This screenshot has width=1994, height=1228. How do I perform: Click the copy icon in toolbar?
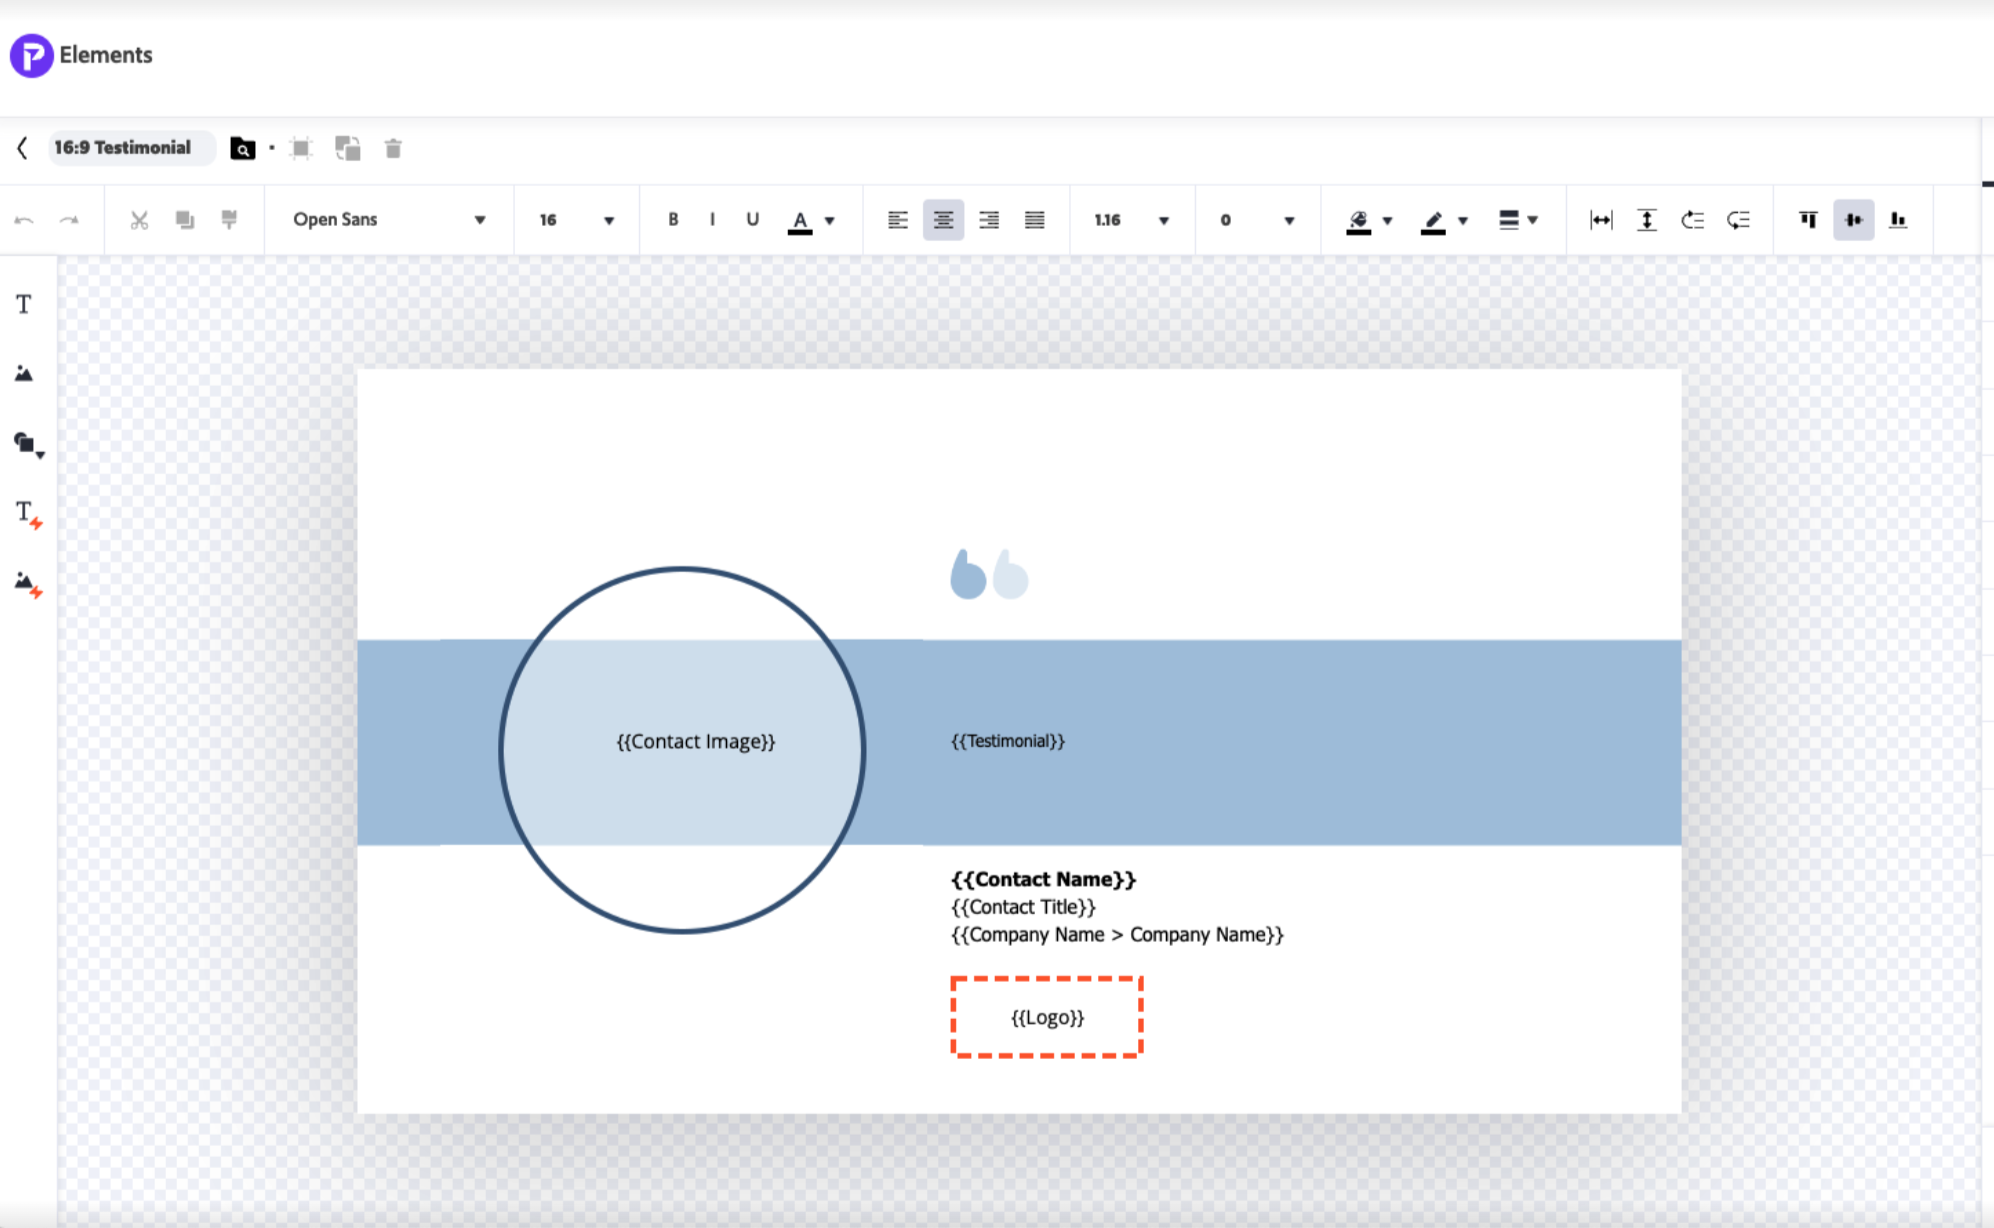(185, 220)
